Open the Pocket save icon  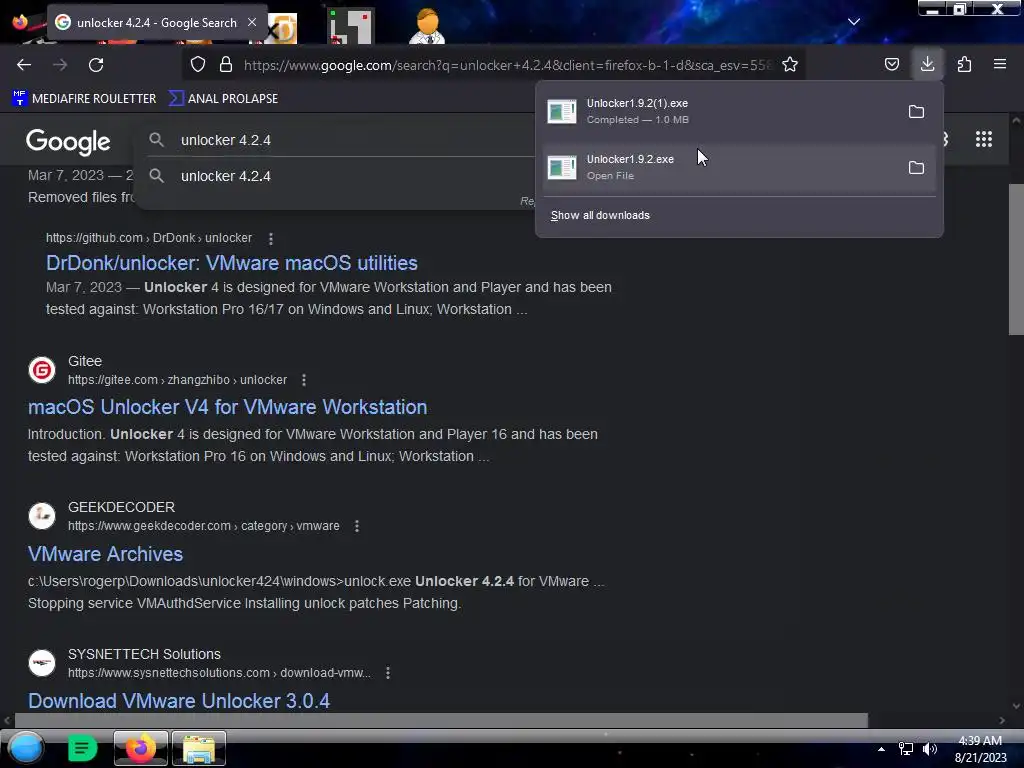pos(891,65)
